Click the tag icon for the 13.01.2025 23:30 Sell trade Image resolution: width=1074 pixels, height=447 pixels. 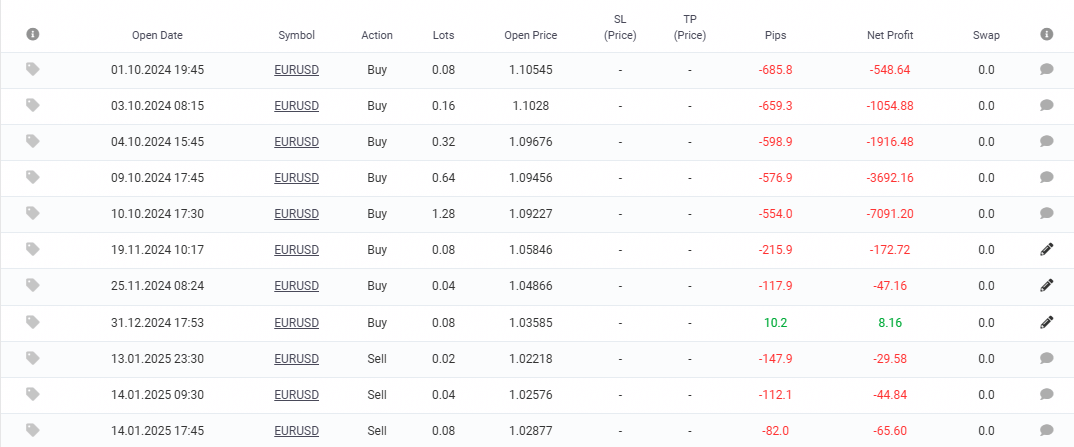coord(32,358)
